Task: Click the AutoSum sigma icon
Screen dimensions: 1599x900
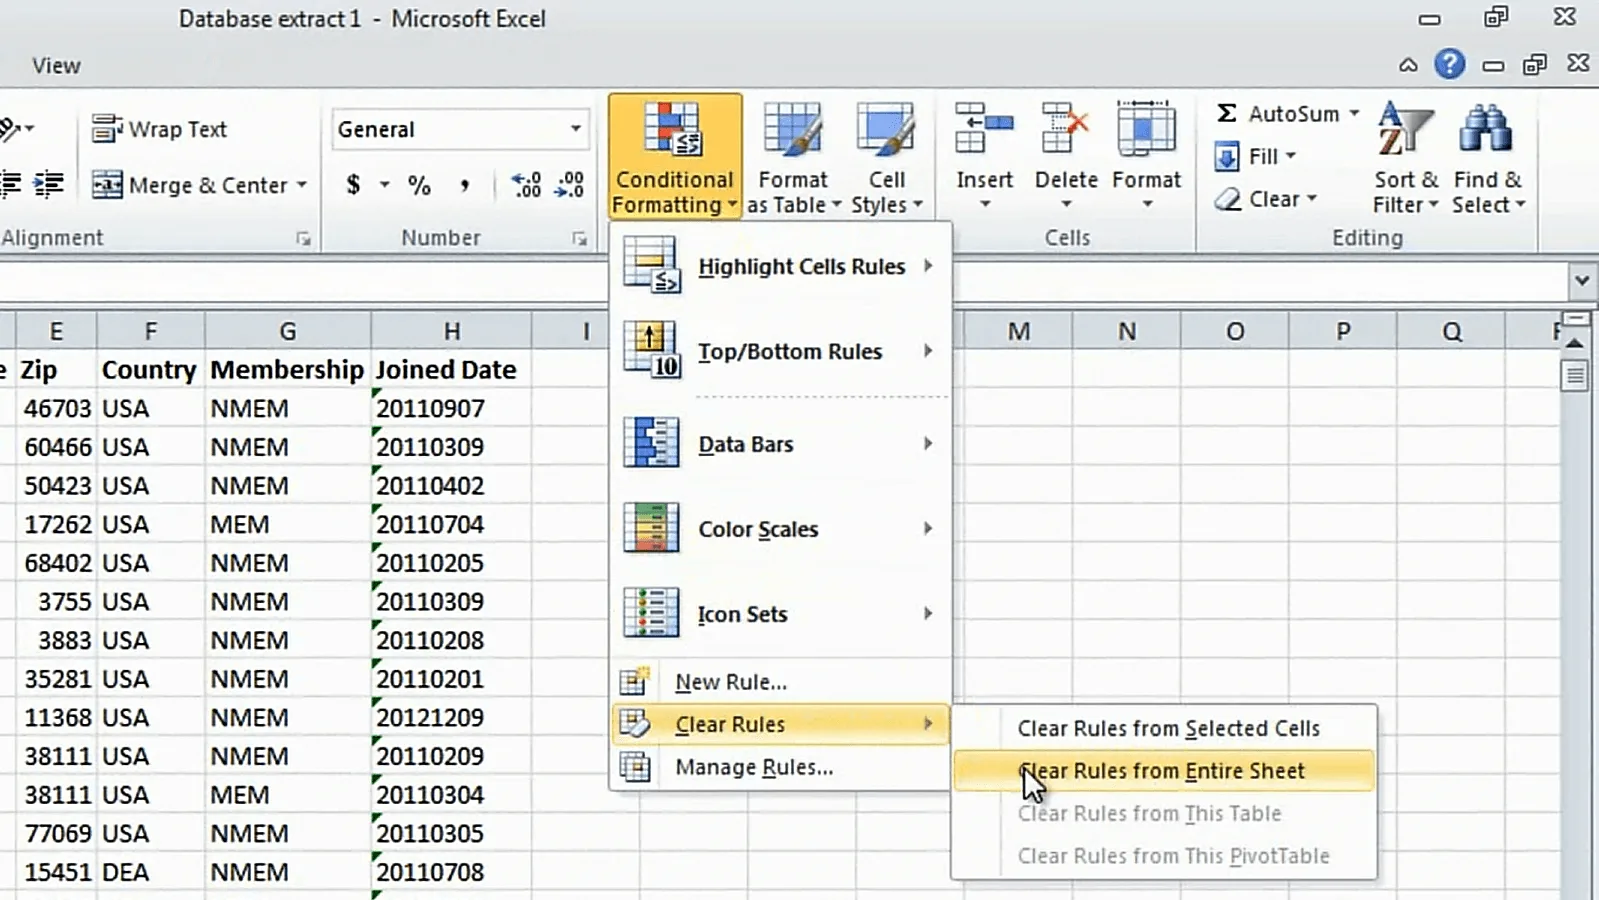Action: [x=1227, y=113]
